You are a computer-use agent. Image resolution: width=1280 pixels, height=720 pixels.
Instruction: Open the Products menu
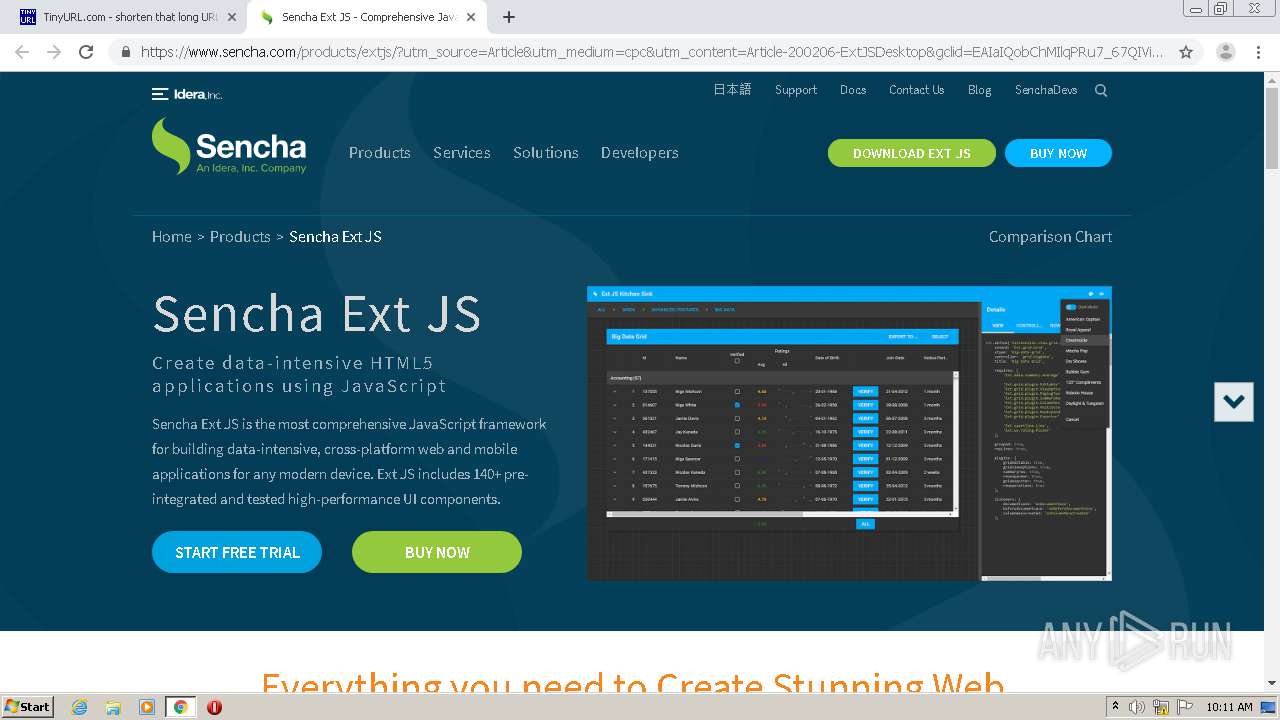click(x=379, y=153)
